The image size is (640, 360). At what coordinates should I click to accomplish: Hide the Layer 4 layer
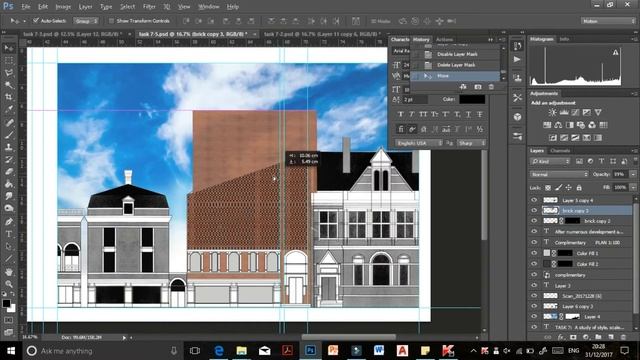point(534,316)
